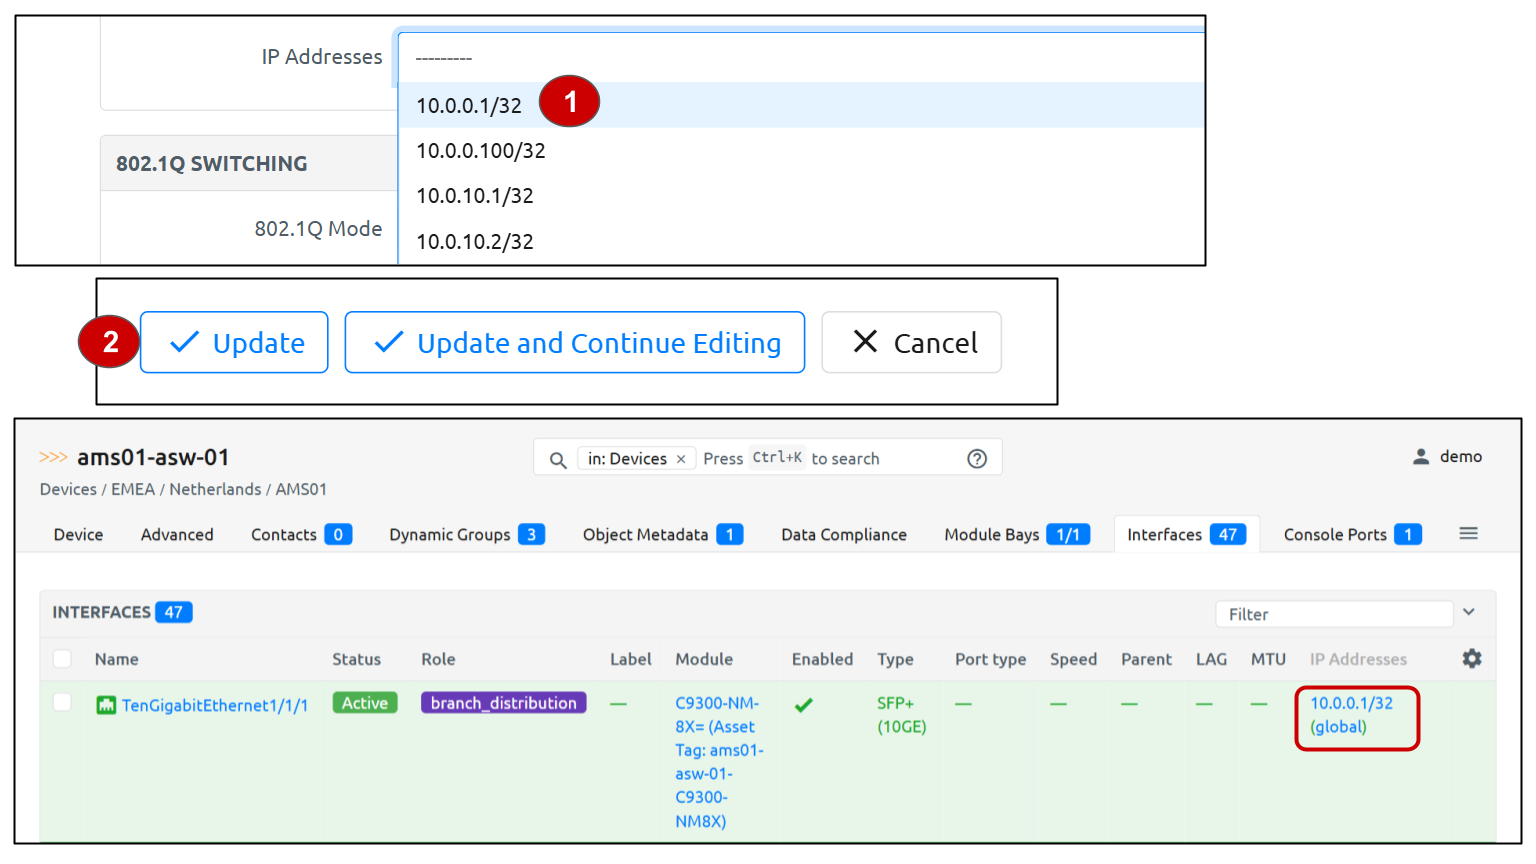Open the Data Compliance tab
Viewport: 1536px width, 864px height.
coord(843,535)
